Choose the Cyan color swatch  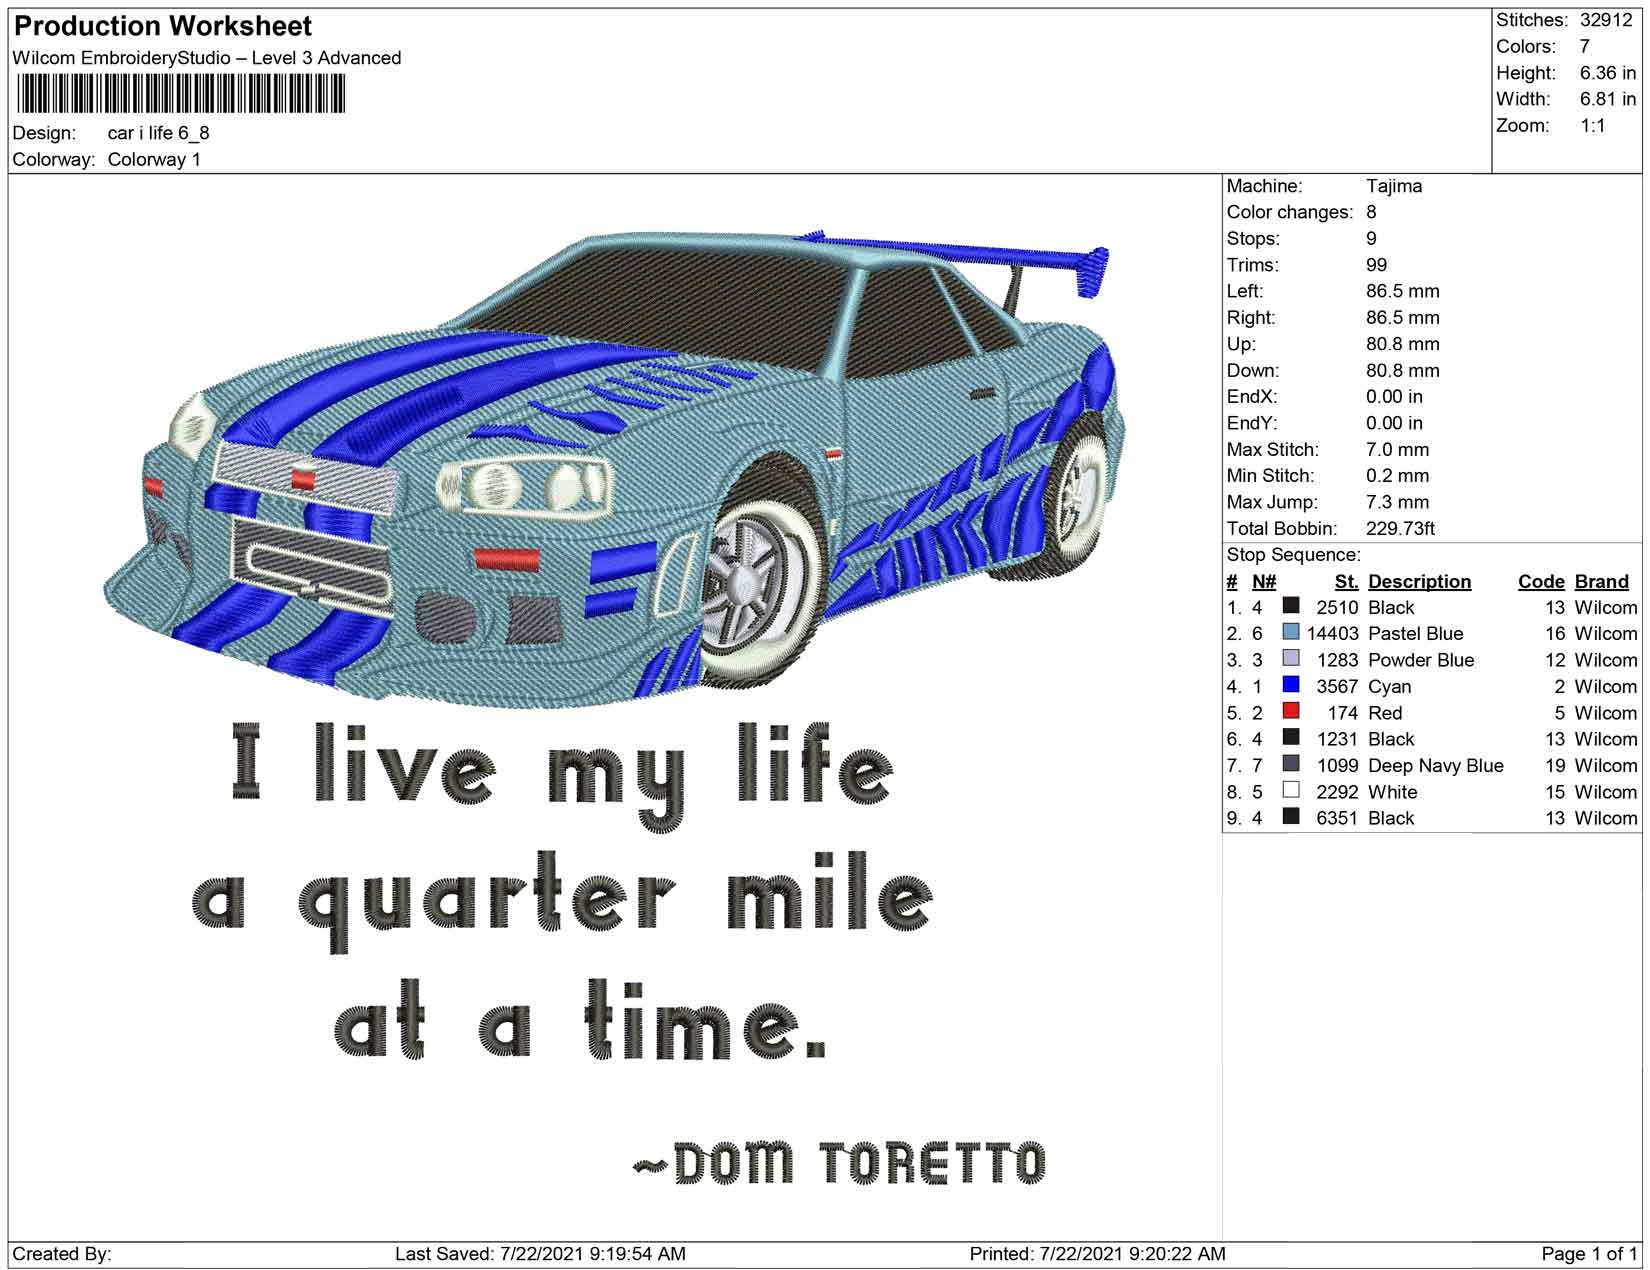click(x=1291, y=685)
